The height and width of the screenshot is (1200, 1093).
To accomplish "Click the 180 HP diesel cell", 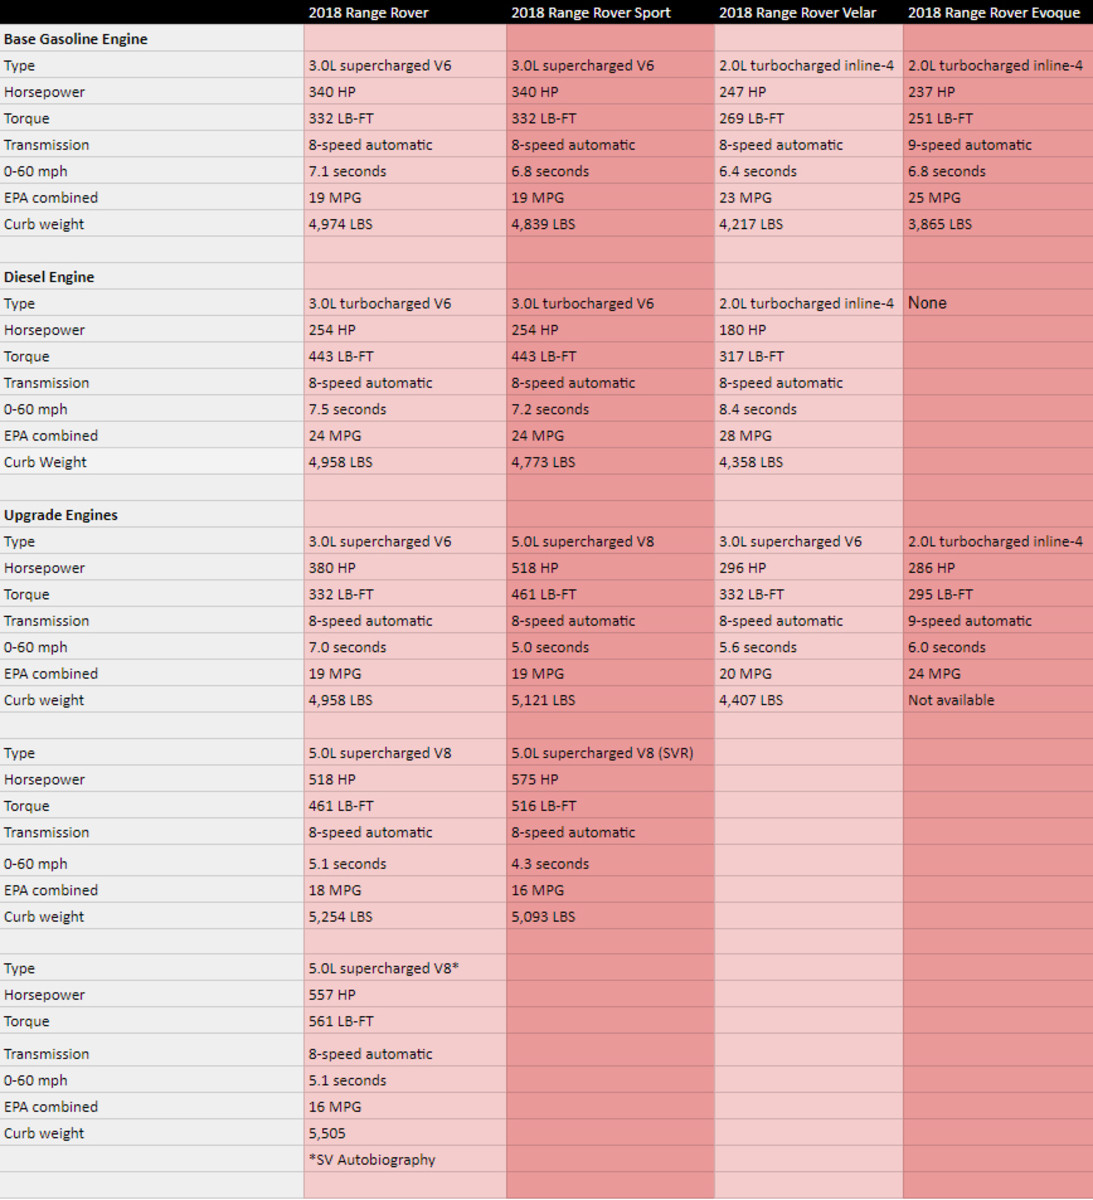I will click(x=742, y=330).
